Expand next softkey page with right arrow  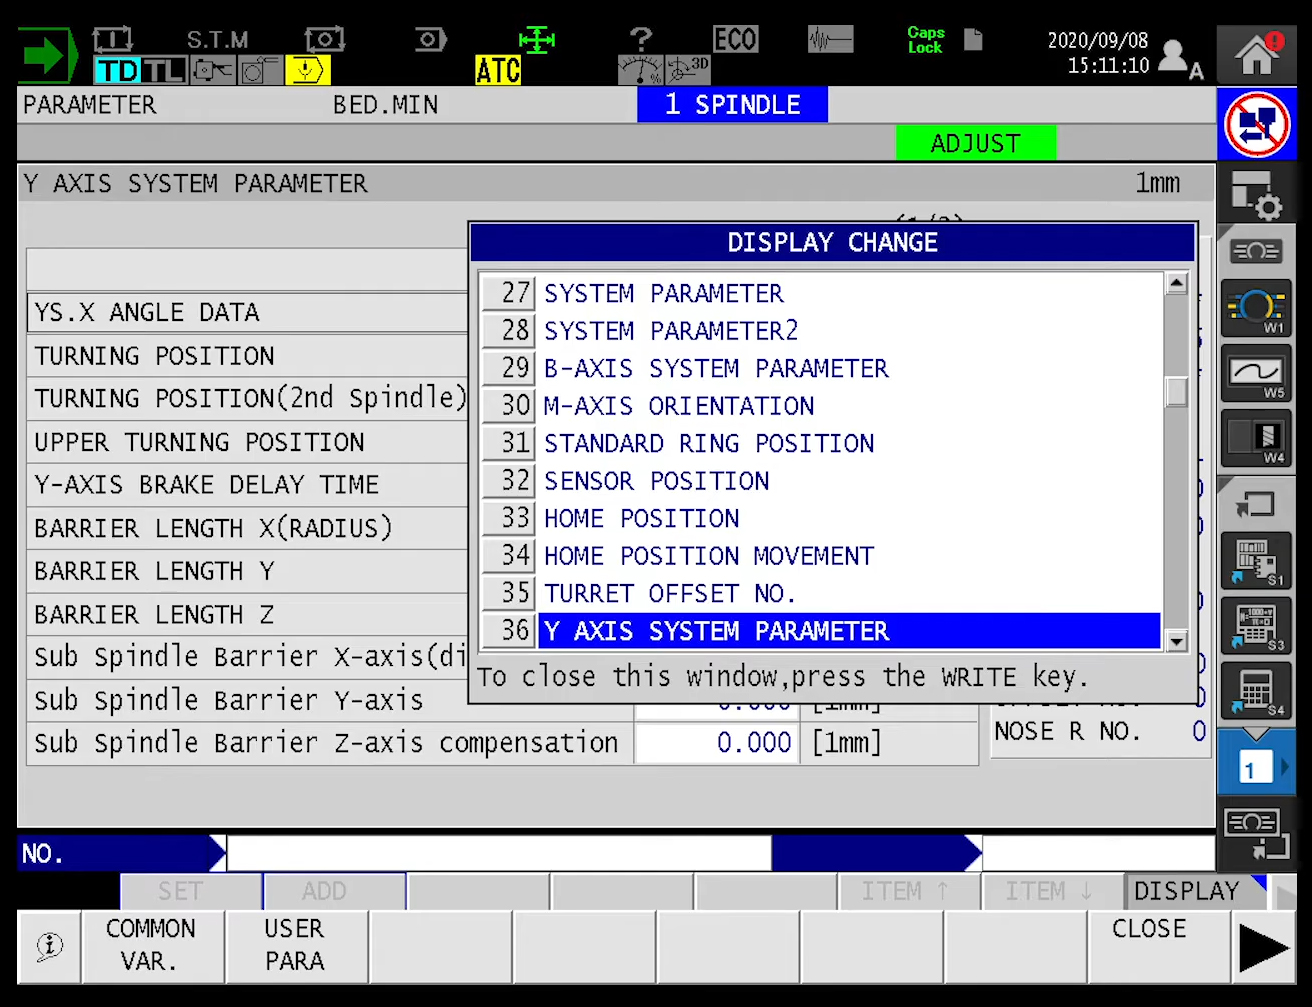pyautogui.click(x=1263, y=948)
